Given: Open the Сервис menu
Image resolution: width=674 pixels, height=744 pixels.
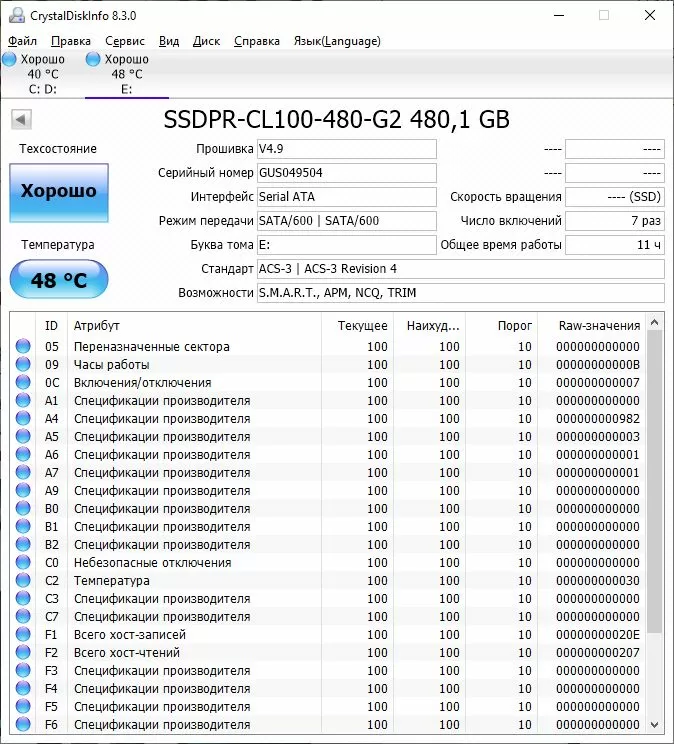Looking at the screenshot, I should [125, 41].
